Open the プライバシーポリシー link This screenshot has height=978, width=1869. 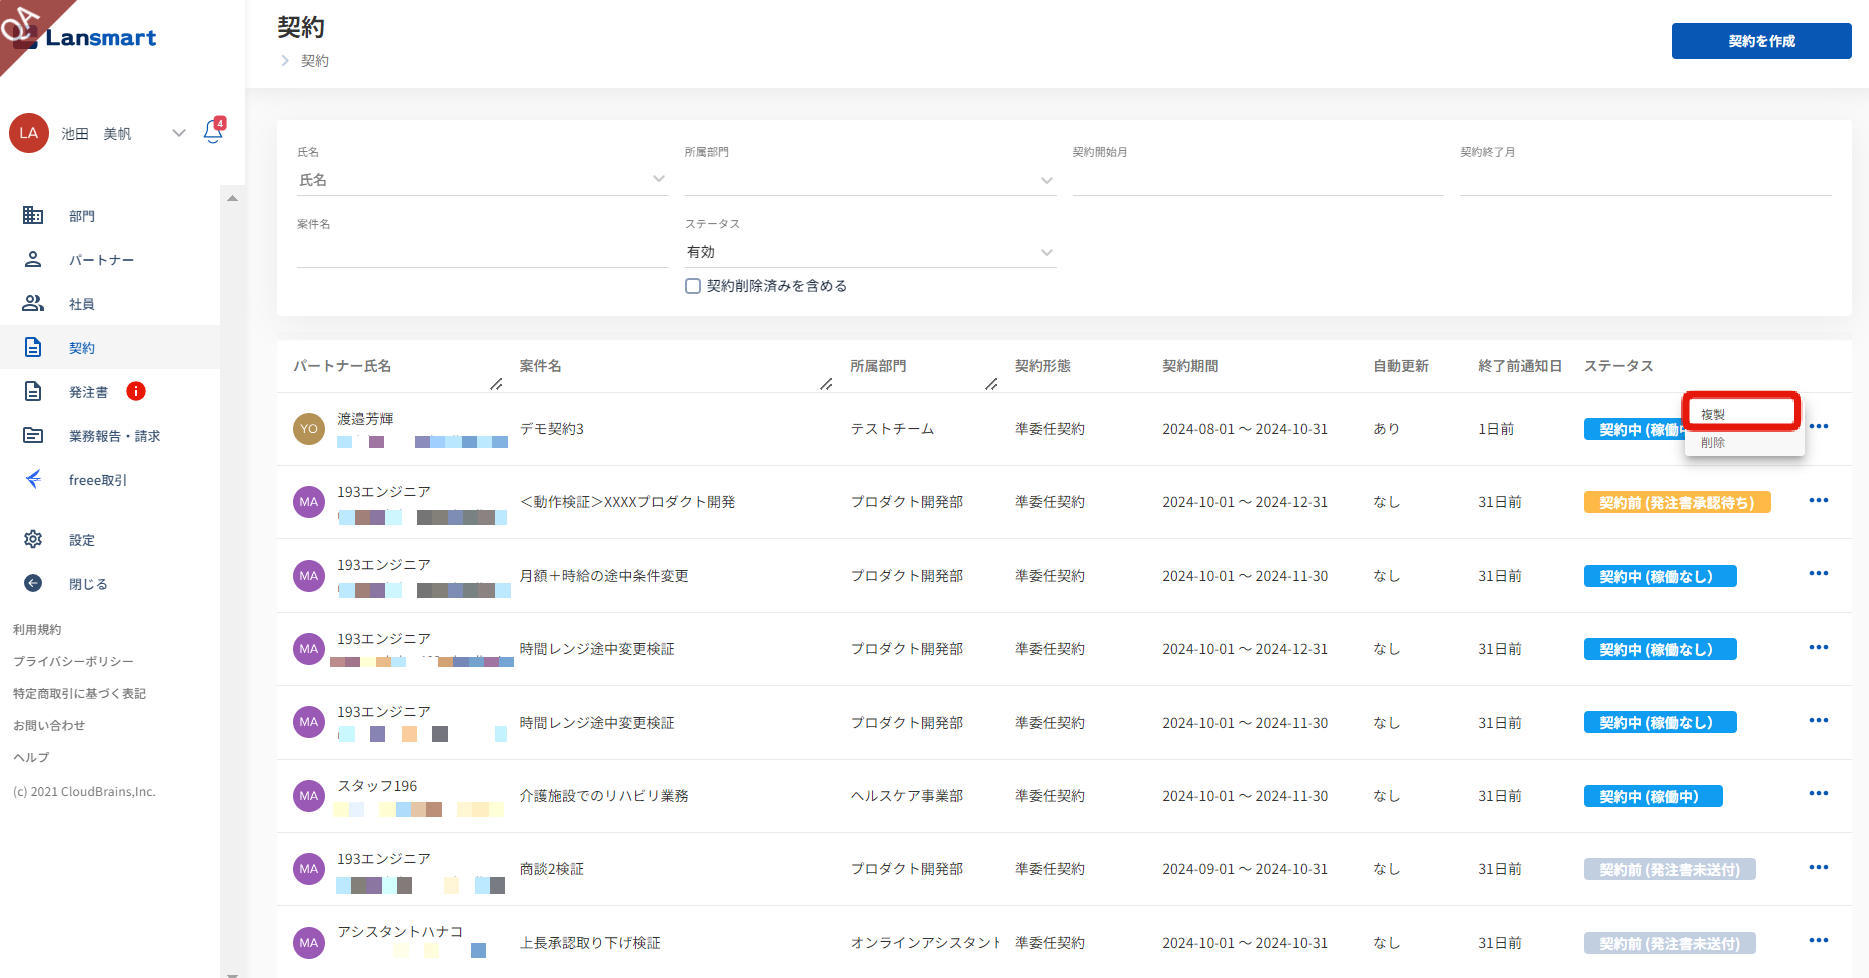(73, 661)
